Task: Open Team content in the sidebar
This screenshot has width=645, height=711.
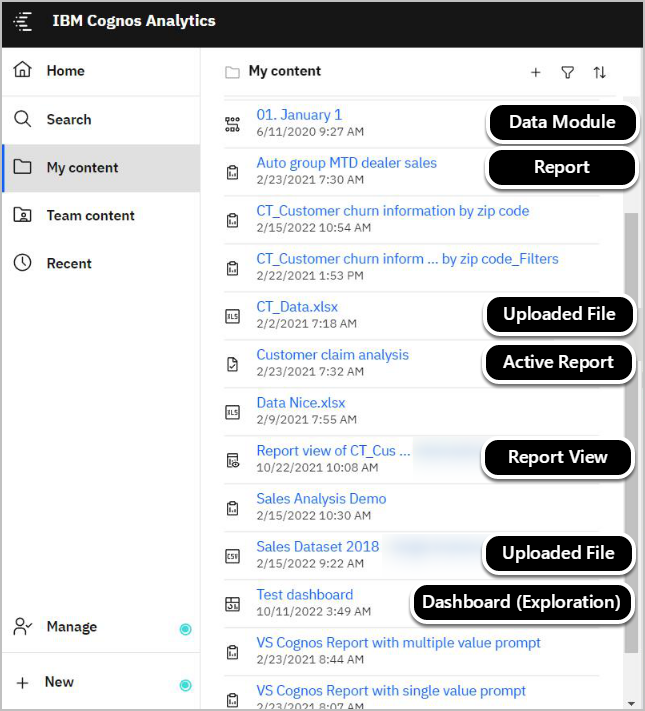Action: pyautogui.click(x=101, y=215)
